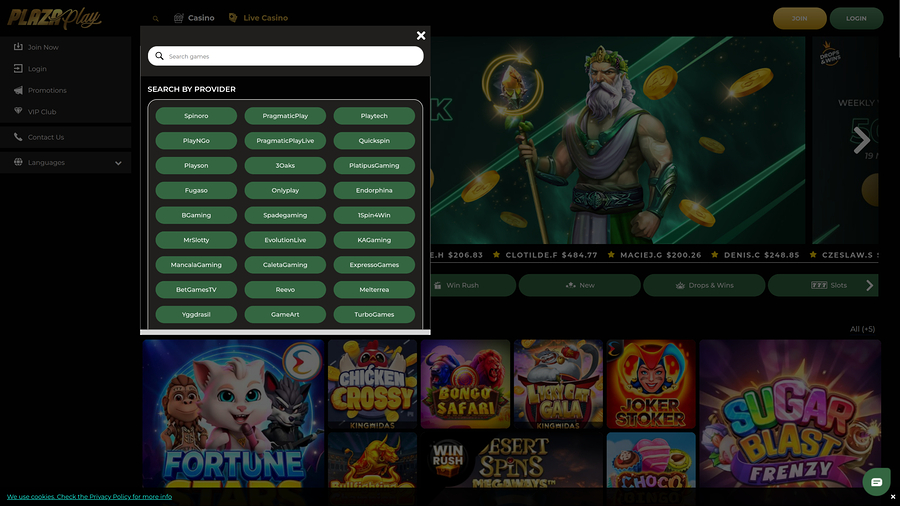
Task: Select the PragmaticPlay provider
Action: pyautogui.click(x=285, y=116)
